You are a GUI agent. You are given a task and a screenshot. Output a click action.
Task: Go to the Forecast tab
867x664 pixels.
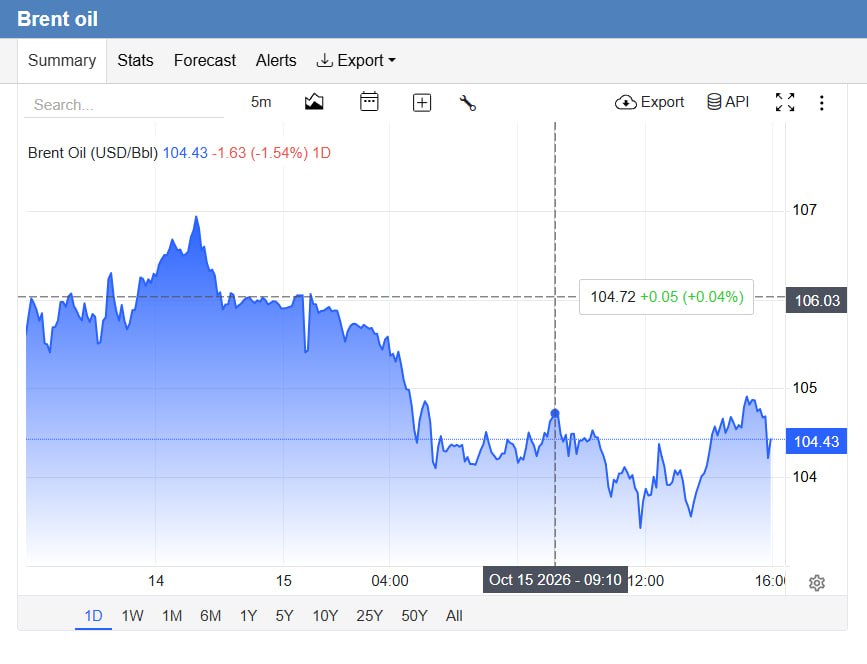tap(205, 60)
